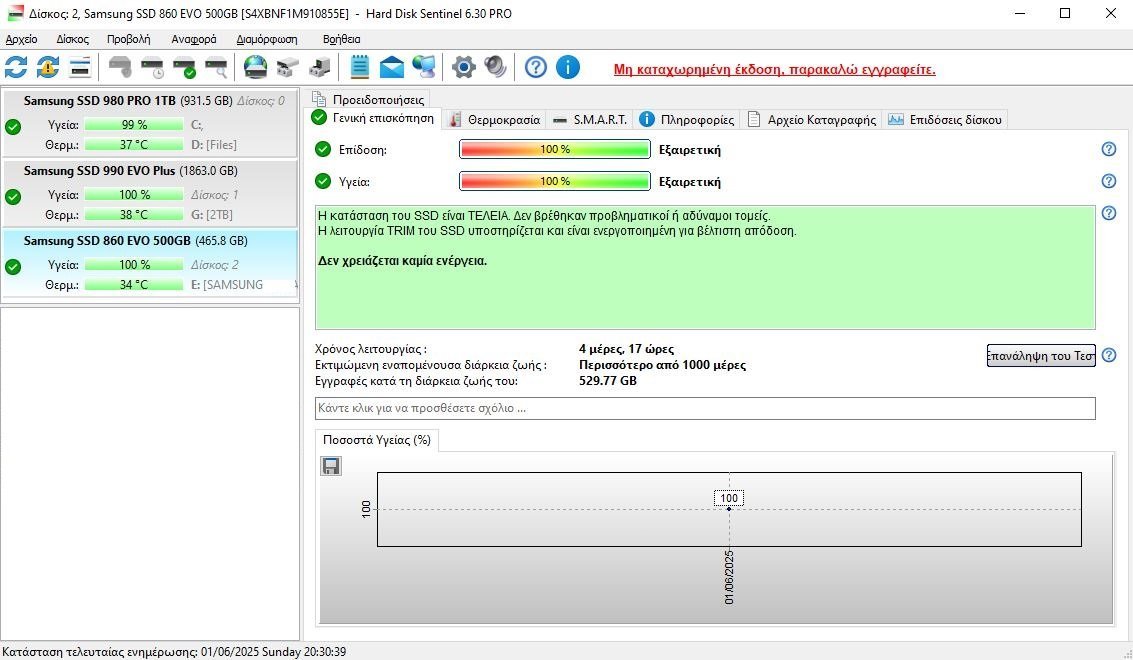Click help icon next to repeat test button
The height and width of the screenshot is (660, 1133).
tap(1108, 355)
